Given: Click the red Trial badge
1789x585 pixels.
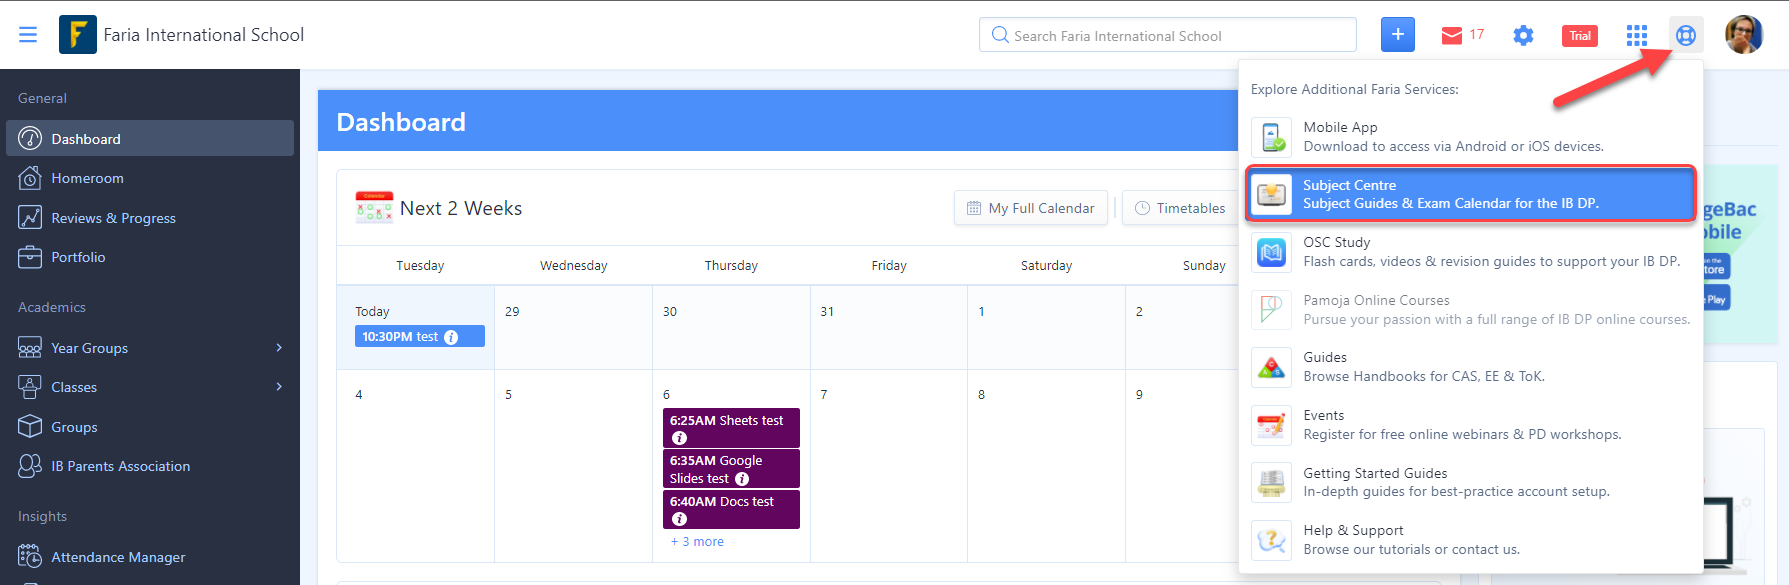Looking at the screenshot, I should click(1579, 36).
